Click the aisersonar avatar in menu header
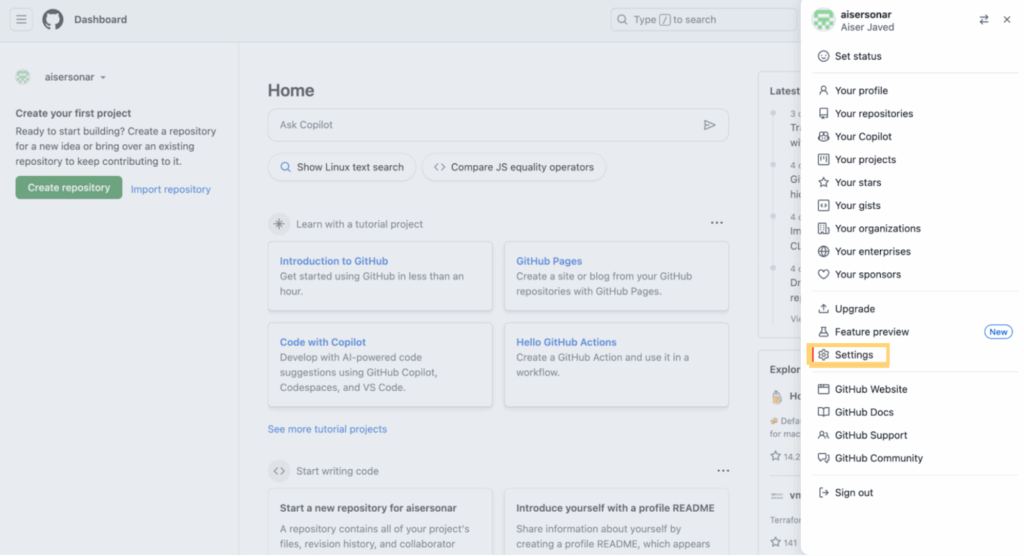The image size is (1024, 556). 823,20
